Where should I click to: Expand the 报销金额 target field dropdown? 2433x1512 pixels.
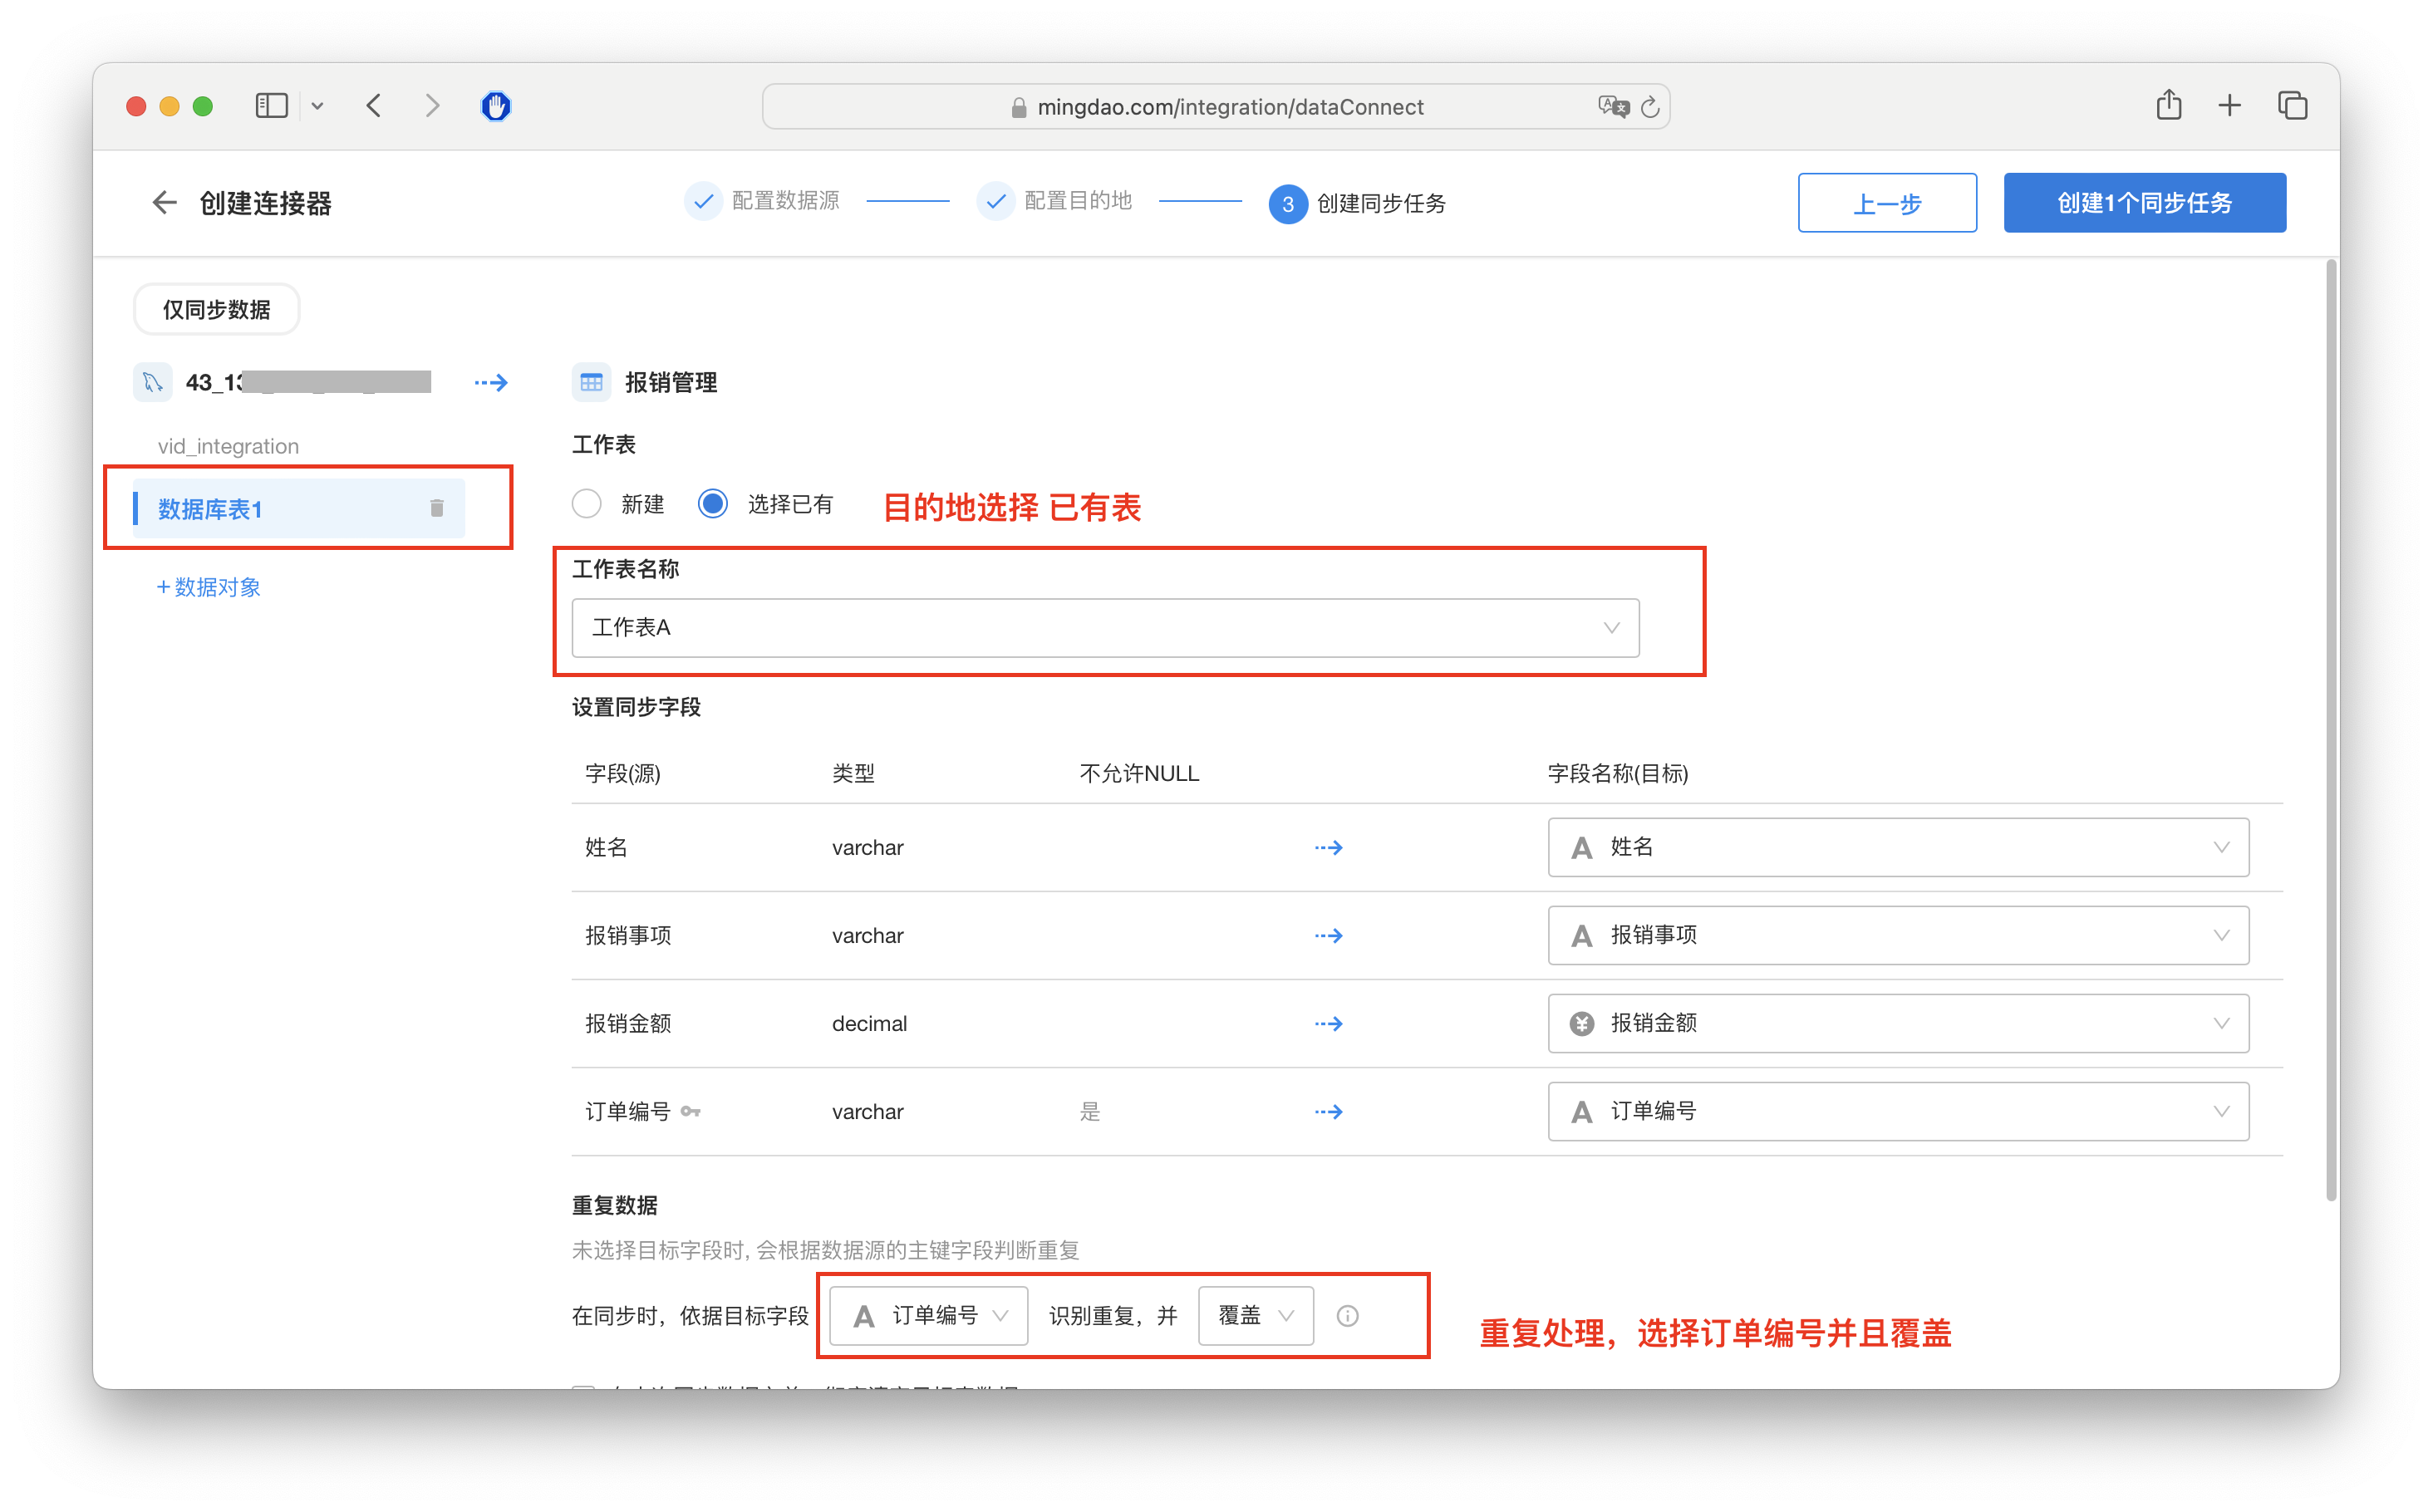tap(1897, 1023)
